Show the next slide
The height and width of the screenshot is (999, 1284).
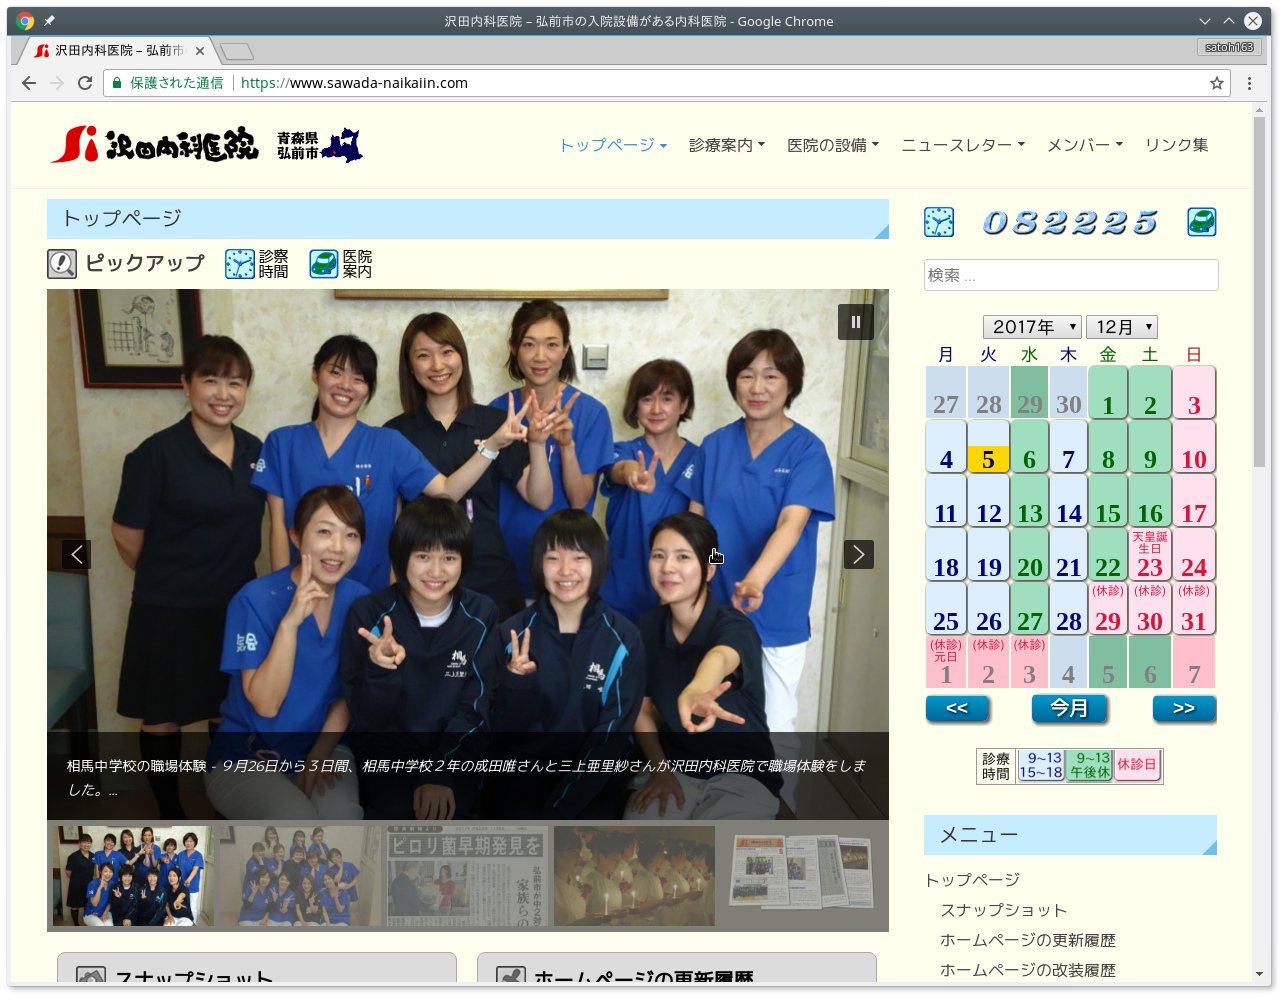click(x=859, y=554)
